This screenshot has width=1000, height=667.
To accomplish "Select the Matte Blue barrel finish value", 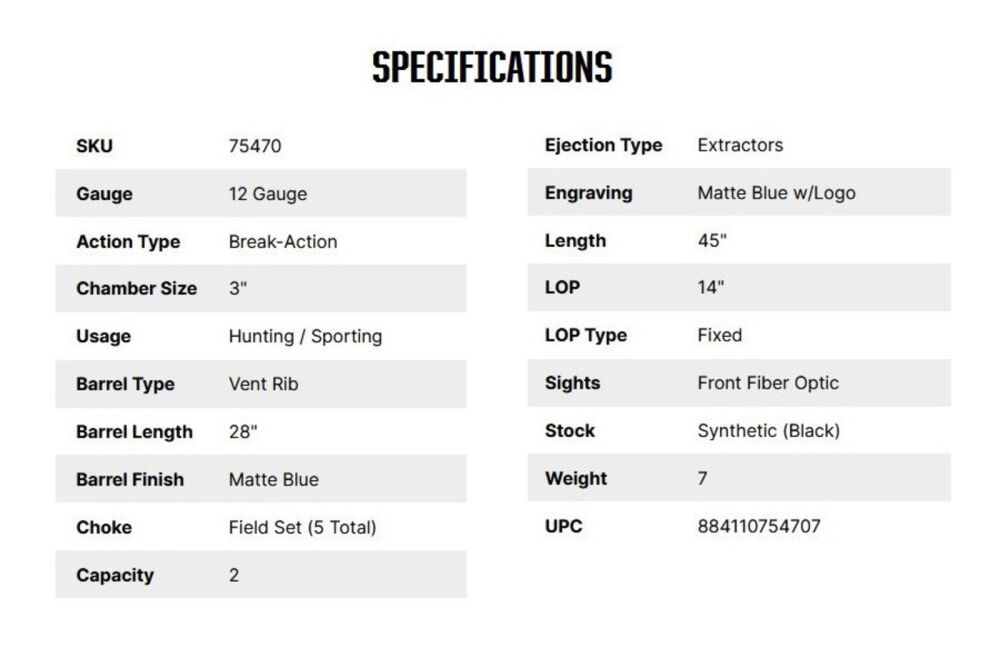I will click(x=273, y=480).
